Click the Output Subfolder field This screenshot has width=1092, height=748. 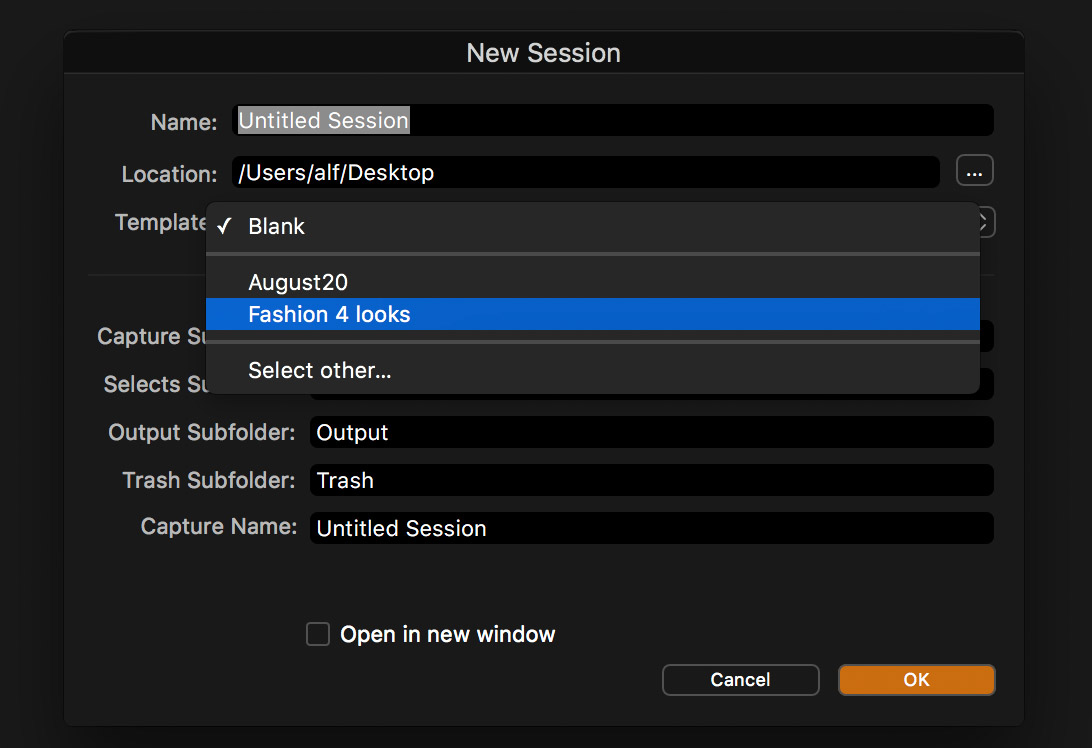tap(652, 433)
